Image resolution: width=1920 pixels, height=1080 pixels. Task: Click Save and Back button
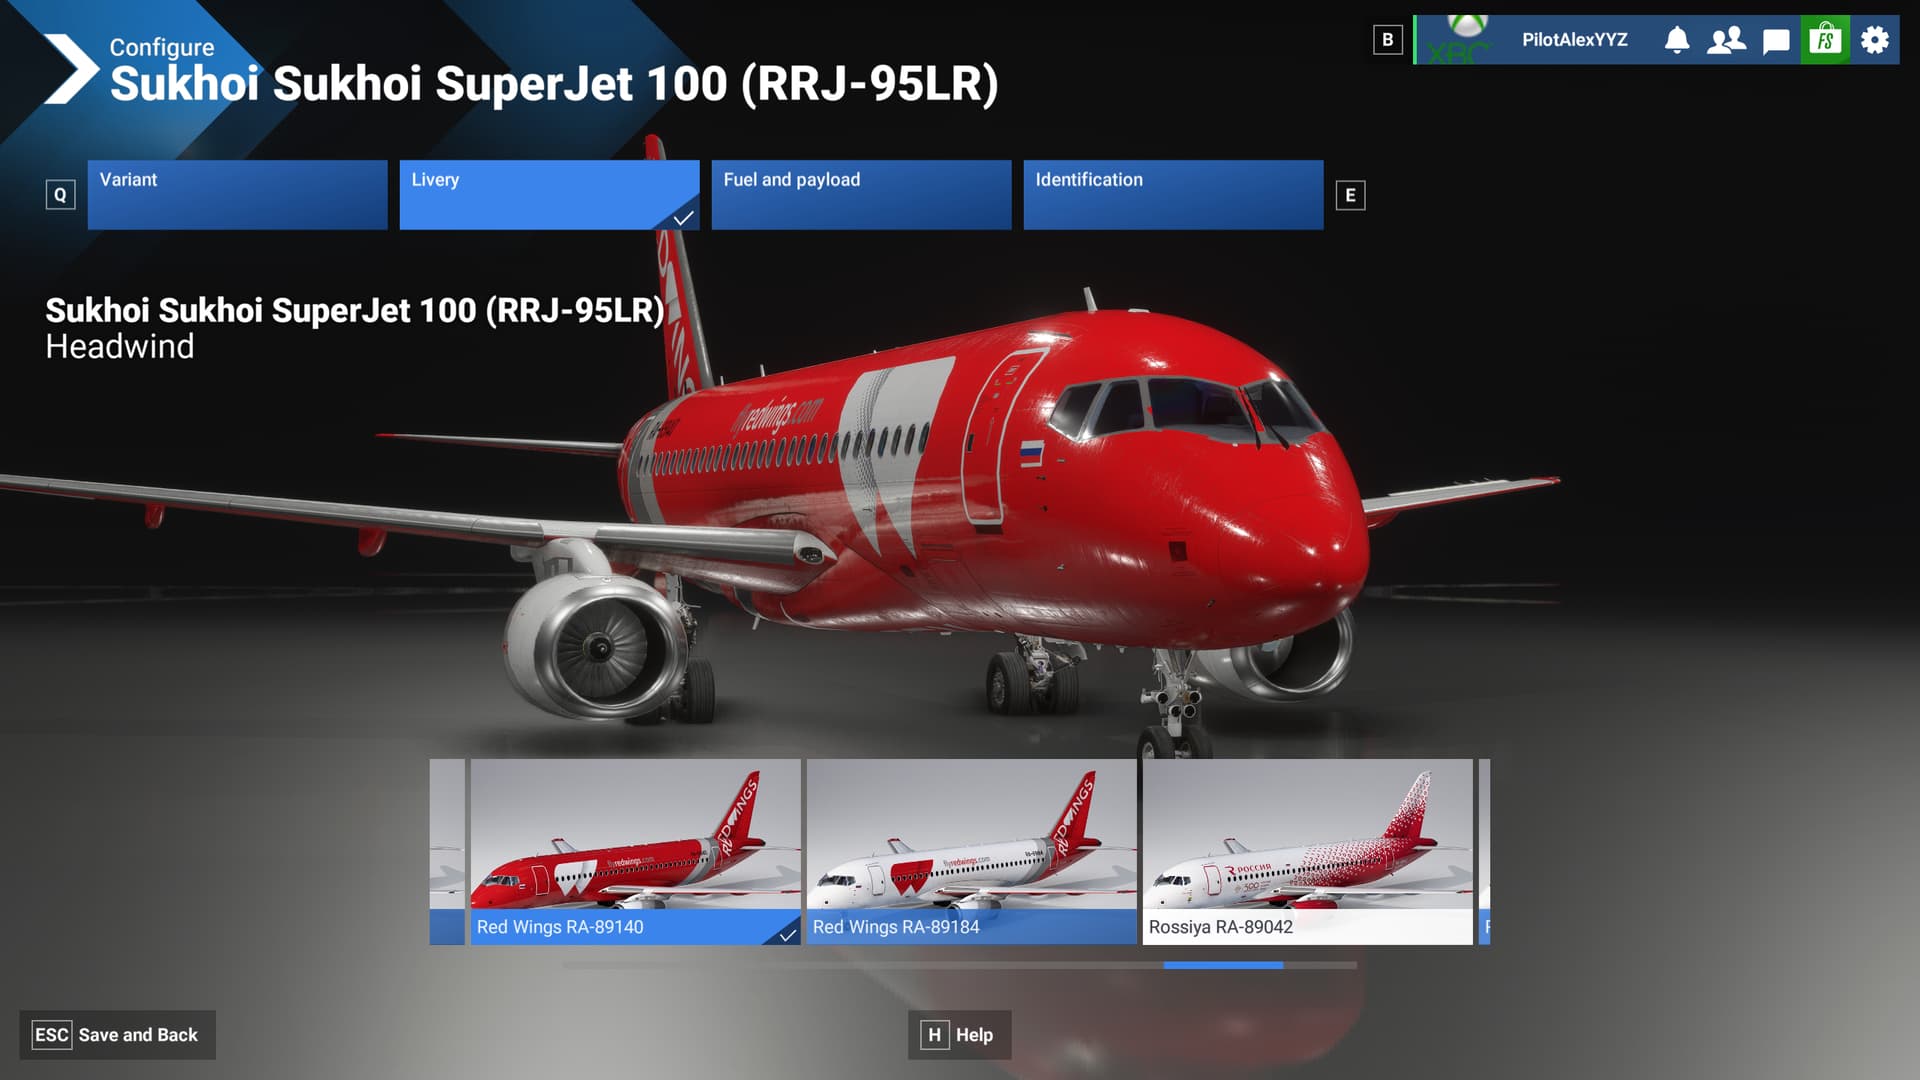coord(117,1035)
